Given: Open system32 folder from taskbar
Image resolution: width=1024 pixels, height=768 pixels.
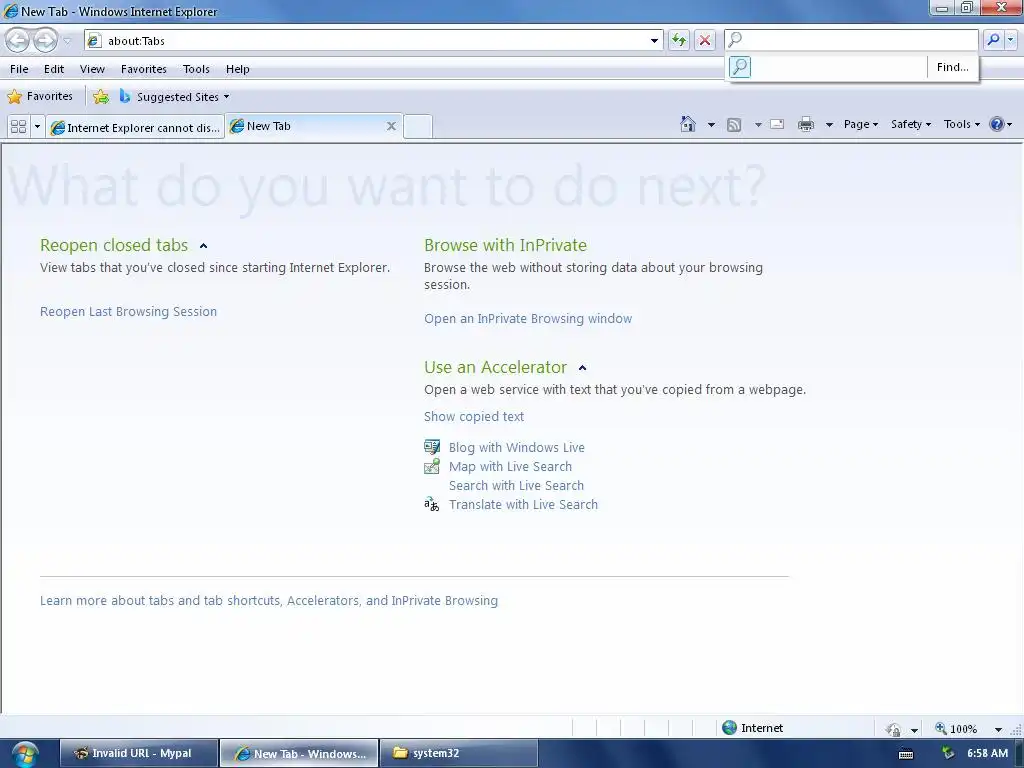Looking at the screenshot, I should [x=458, y=753].
